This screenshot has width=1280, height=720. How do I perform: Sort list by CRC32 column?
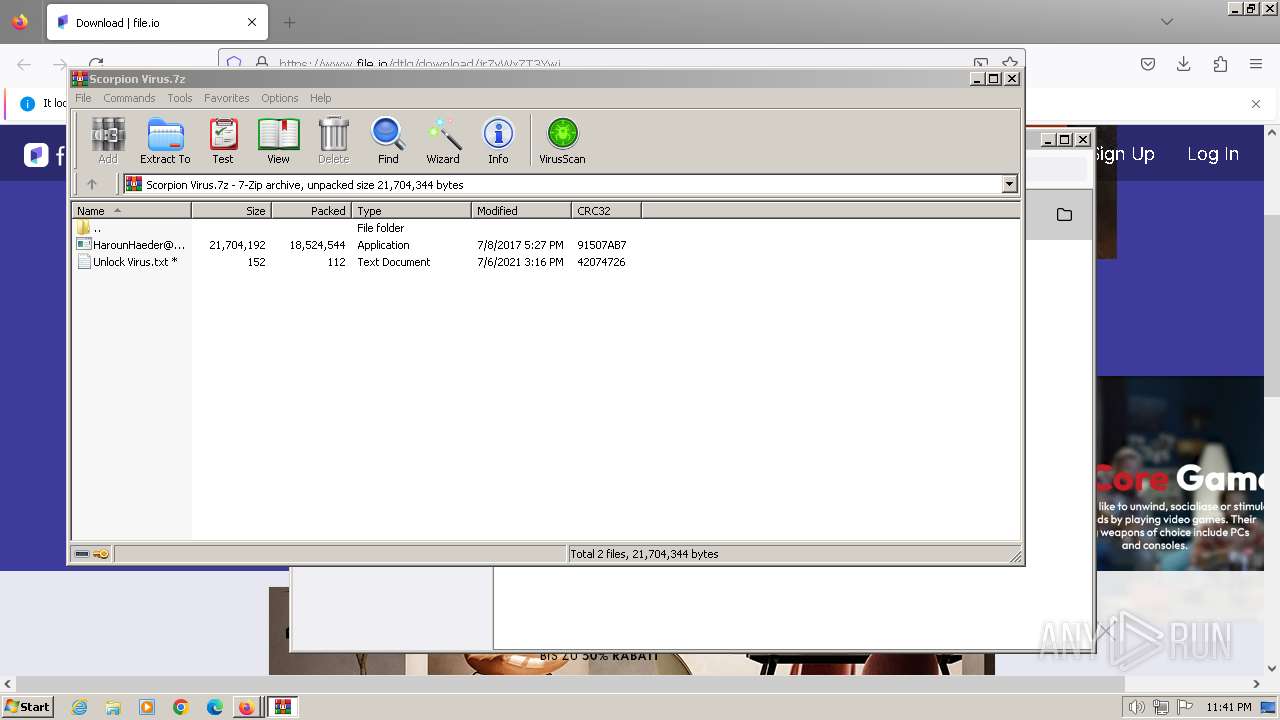tap(606, 211)
